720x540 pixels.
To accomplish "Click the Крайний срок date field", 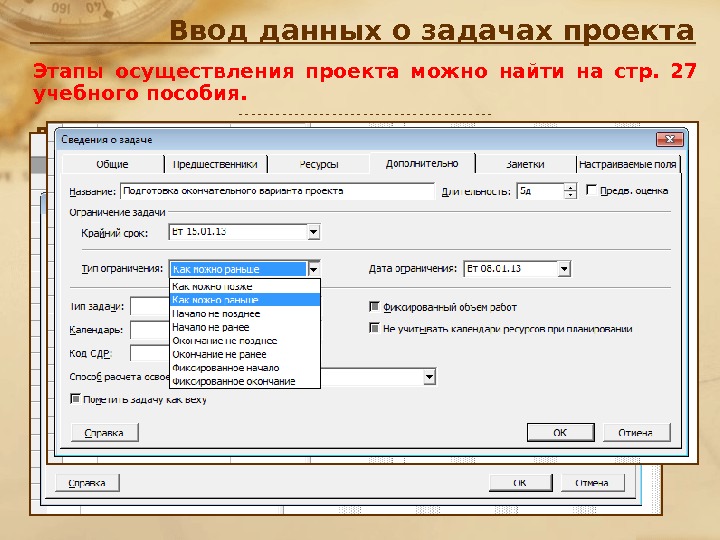I will [x=238, y=232].
